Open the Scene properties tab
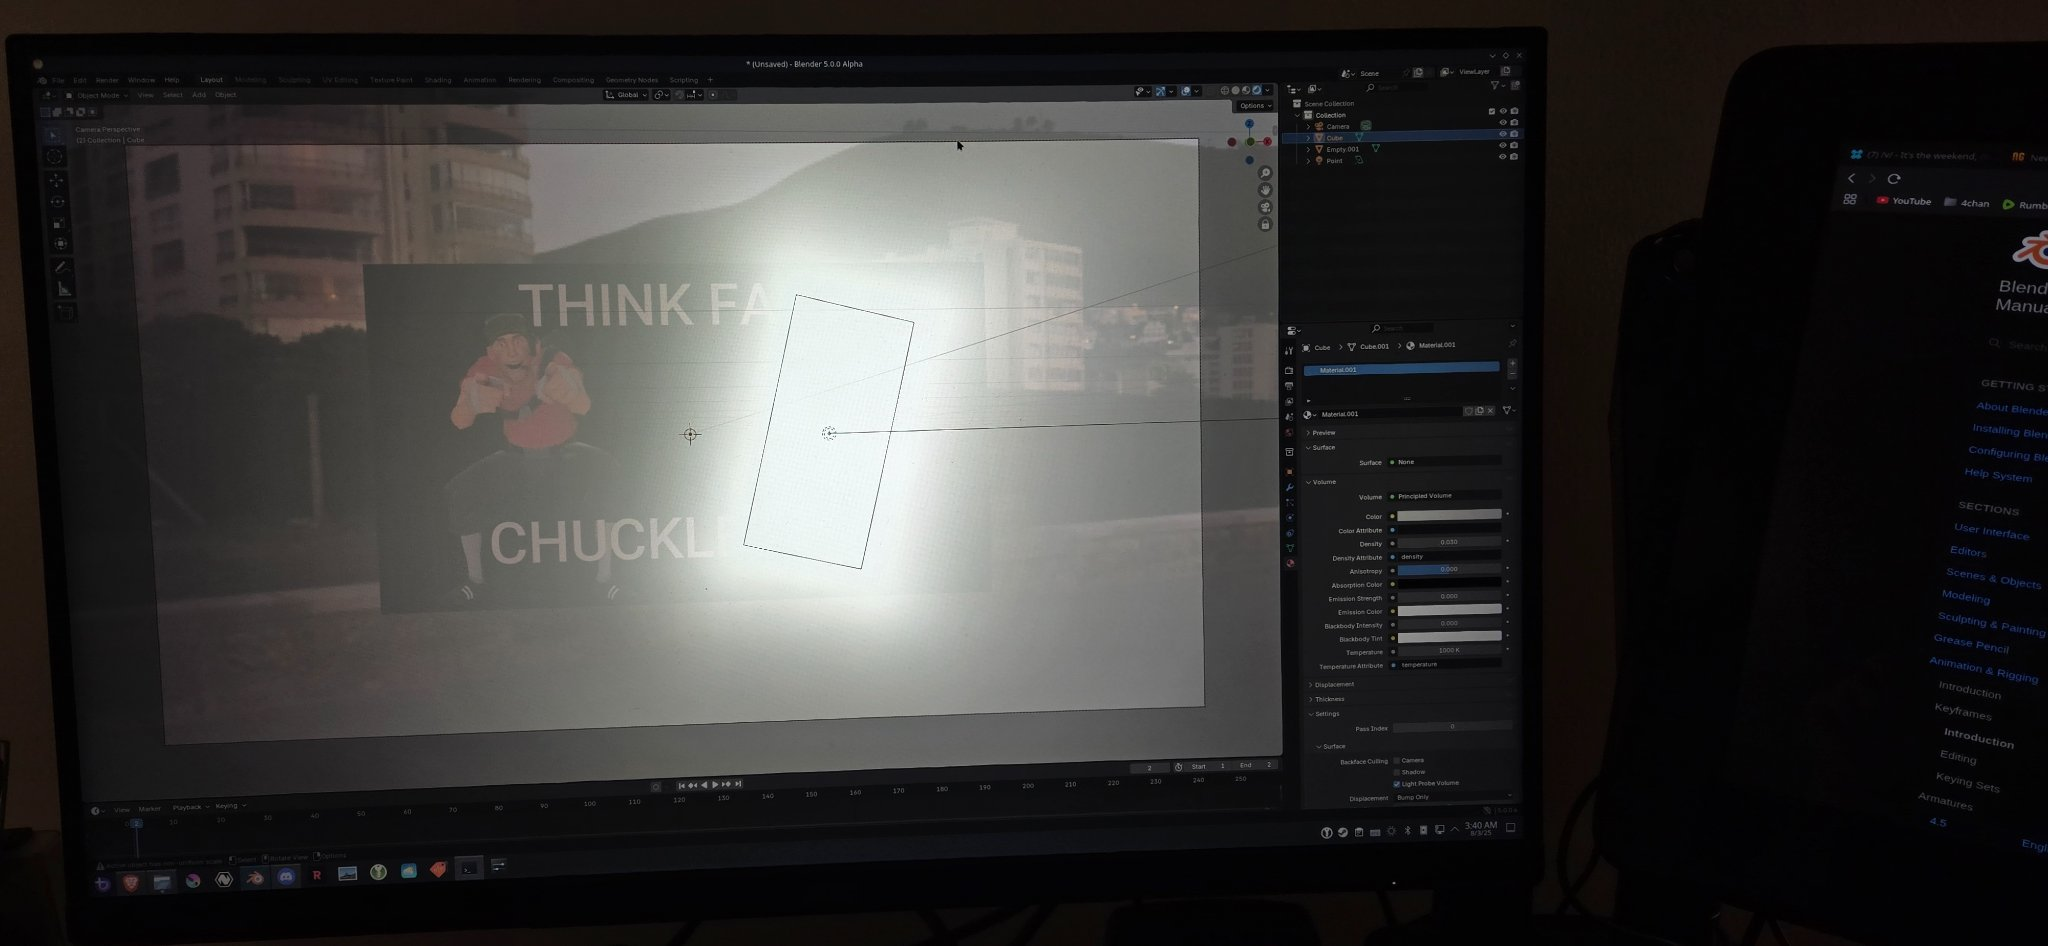Screen dimensions: 2048x946 click(1289, 417)
